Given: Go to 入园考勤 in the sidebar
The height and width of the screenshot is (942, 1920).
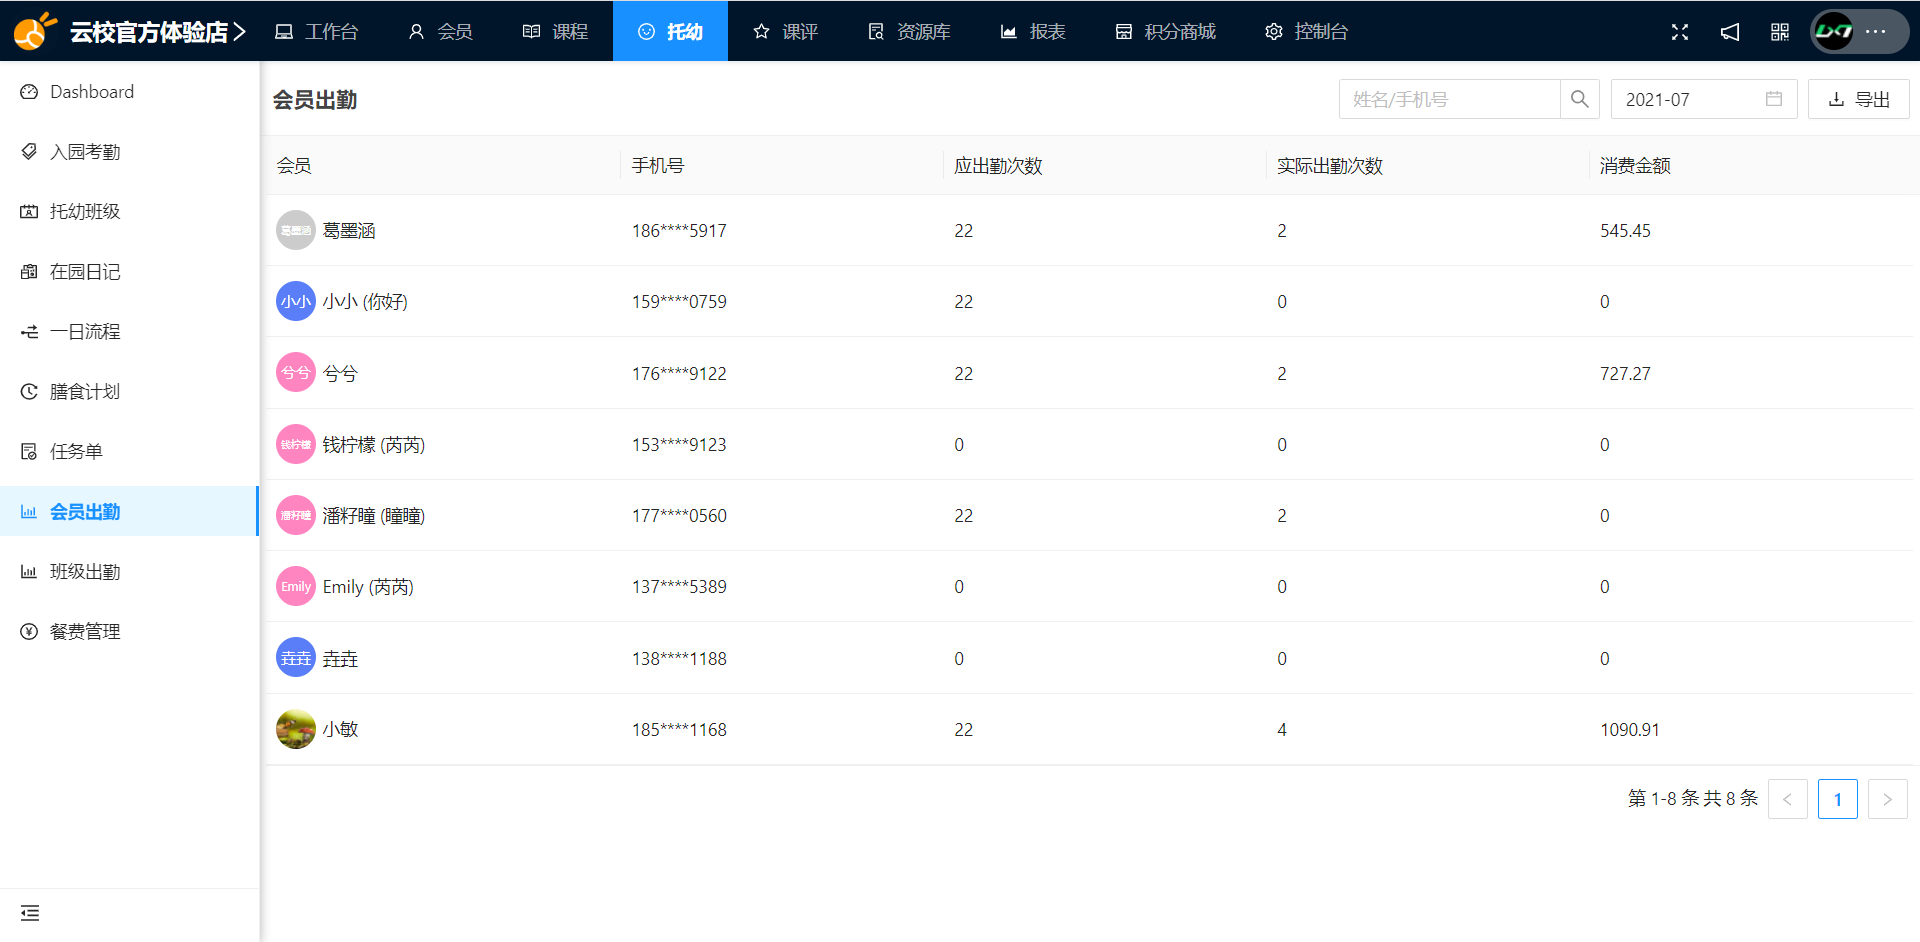Looking at the screenshot, I should 129,152.
